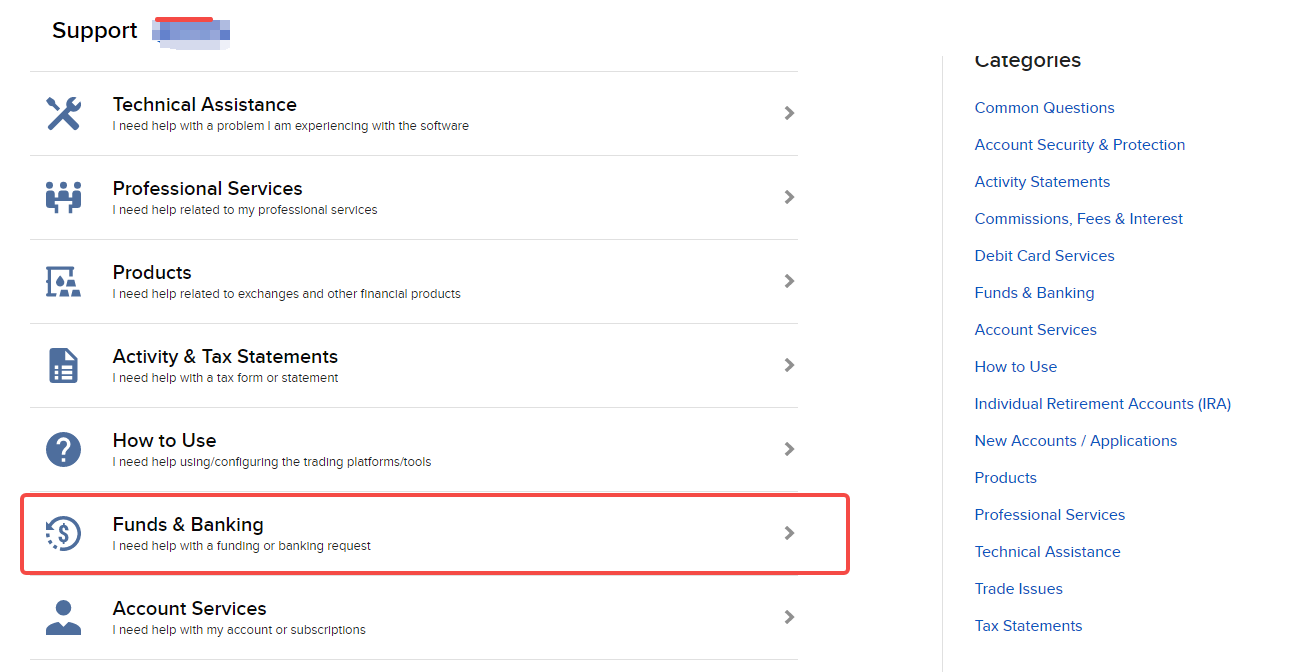
Task: Visit New Accounts / Applications category
Action: click(x=1075, y=441)
